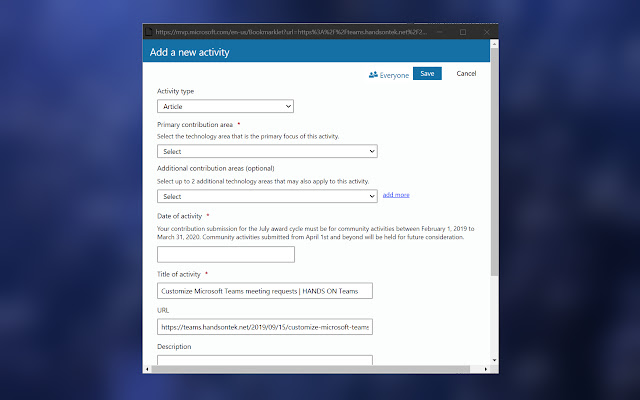Click the window address URL text
This screenshot has width=640, height=400.
point(291,32)
